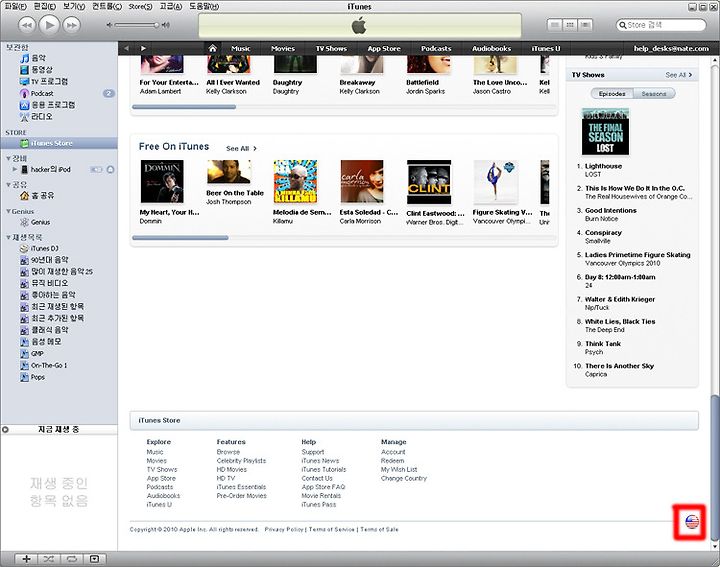
Task: Collapse the Genius section
Action: point(8,211)
